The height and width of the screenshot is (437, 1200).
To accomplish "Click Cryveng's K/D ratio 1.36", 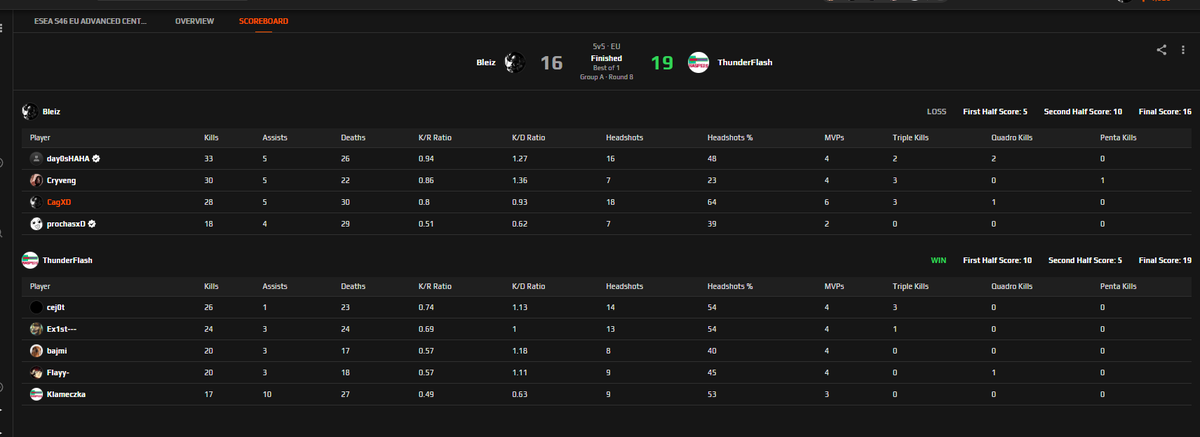I will 519,180.
